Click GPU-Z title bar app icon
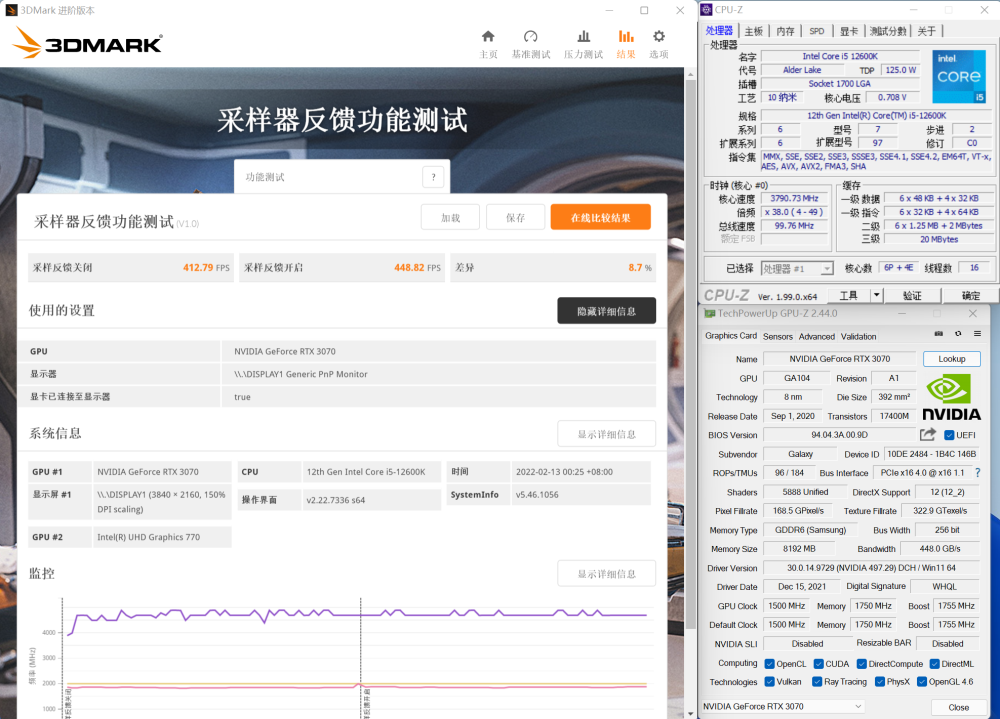 [709, 314]
